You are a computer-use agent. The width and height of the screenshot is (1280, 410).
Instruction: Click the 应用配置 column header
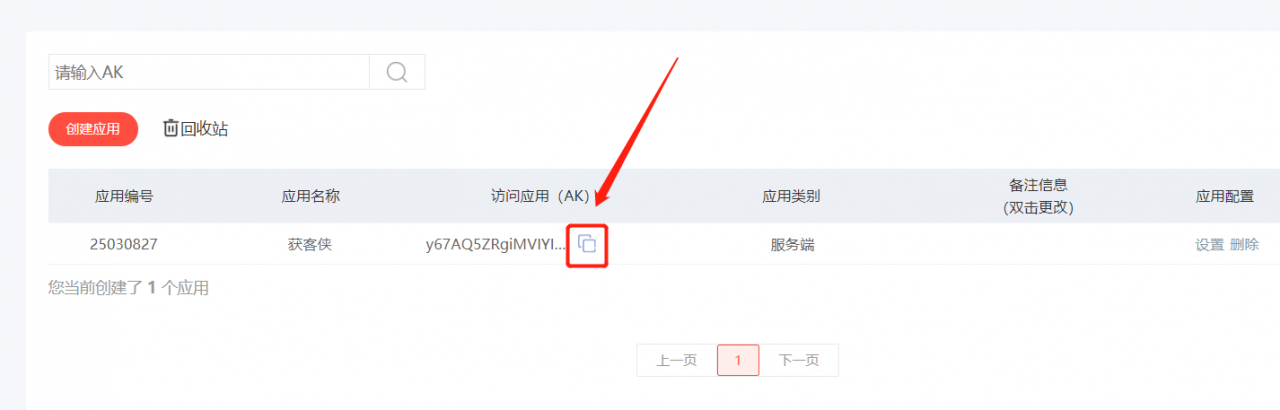coord(1225,196)
